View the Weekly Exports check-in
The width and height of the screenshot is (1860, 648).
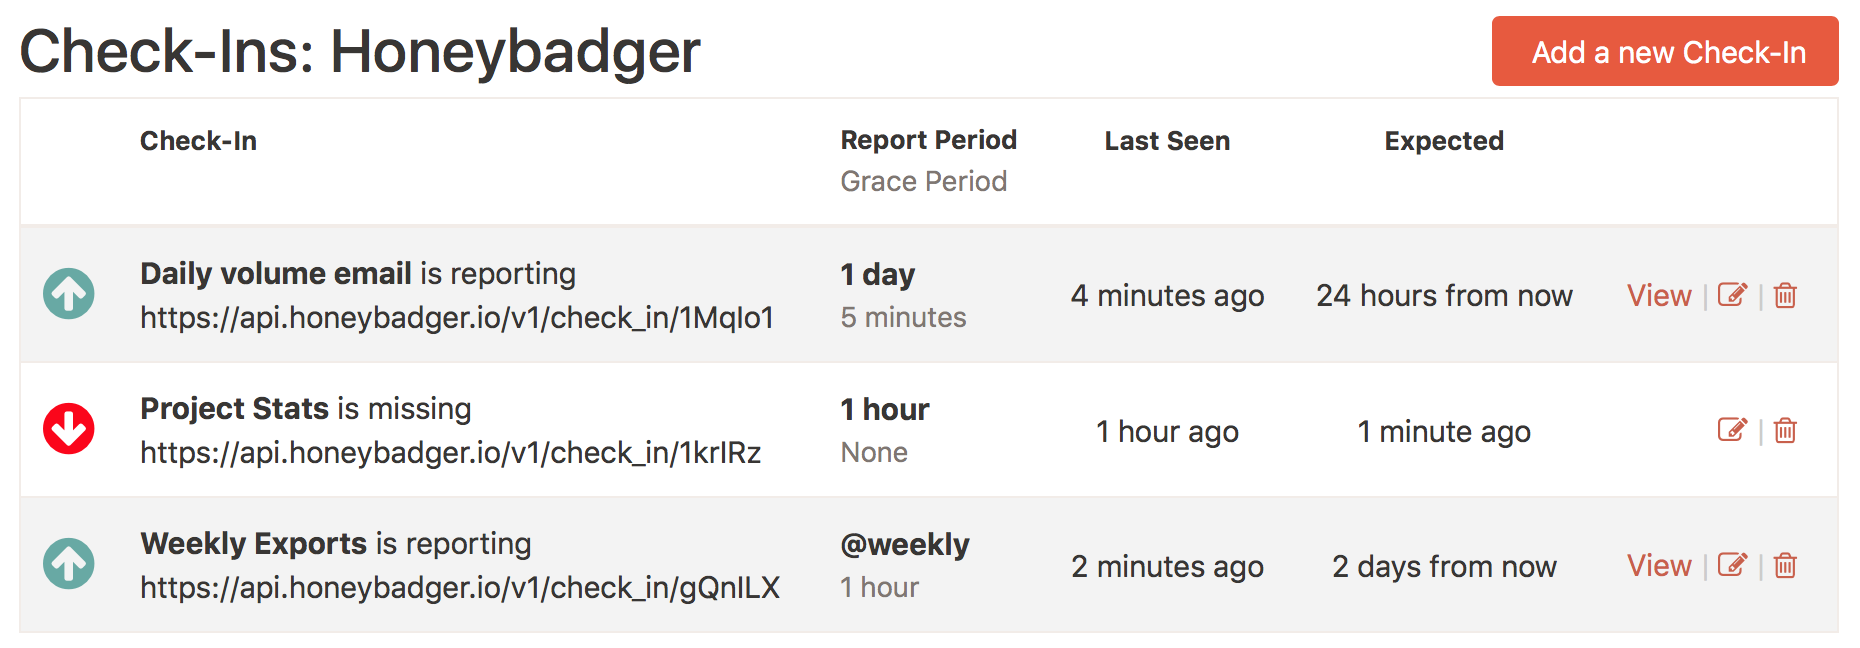(x=1658, y=565)
